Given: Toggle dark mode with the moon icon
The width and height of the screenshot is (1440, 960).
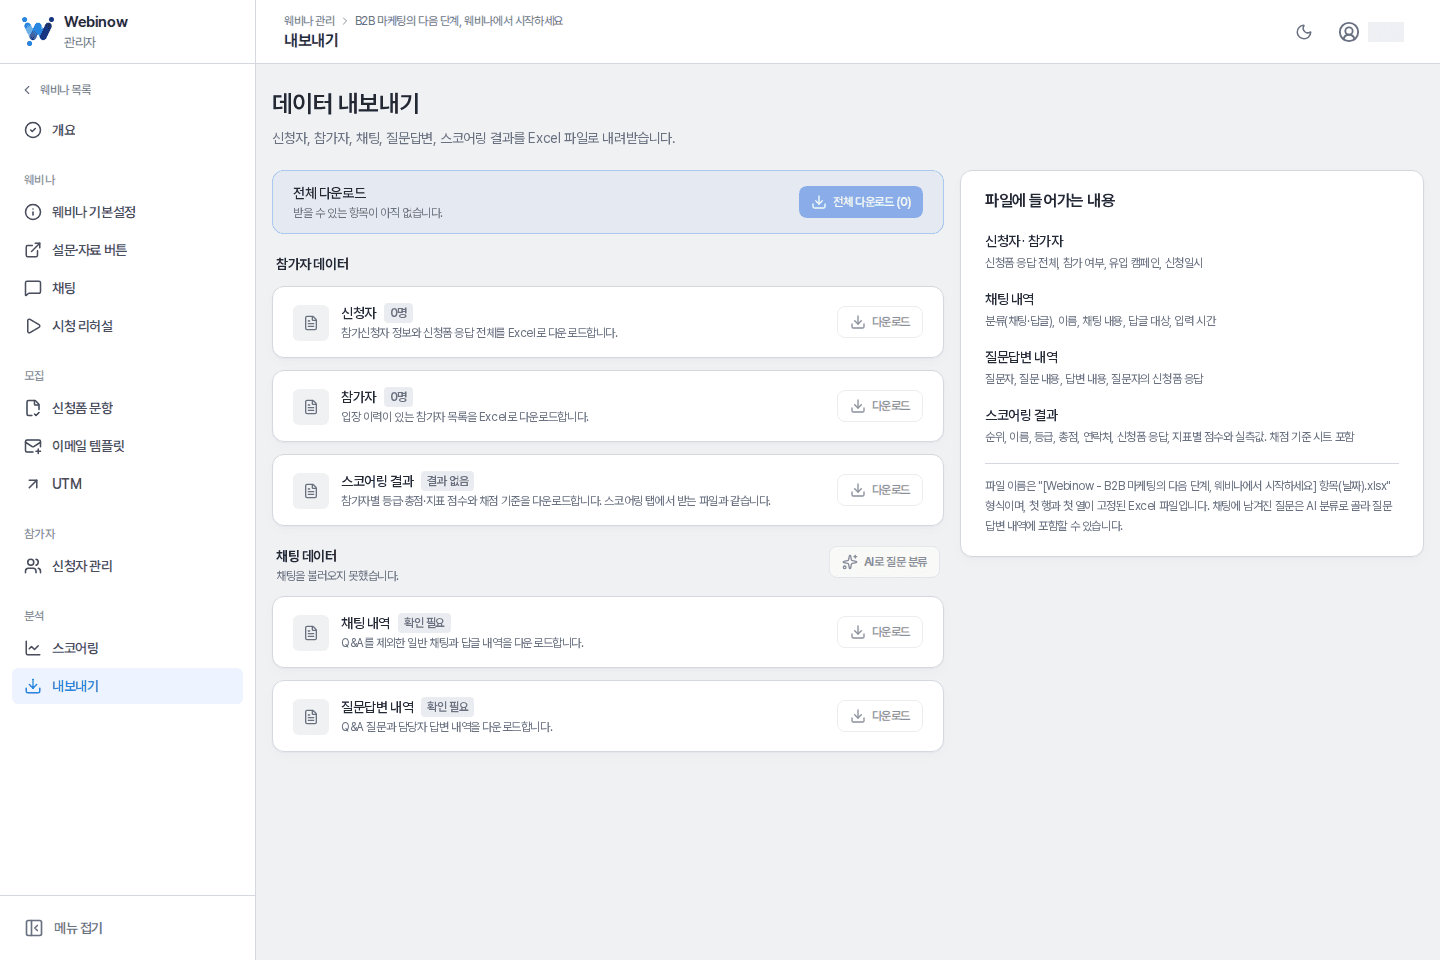Looking at the screenshot, I should click(1304, 32).
